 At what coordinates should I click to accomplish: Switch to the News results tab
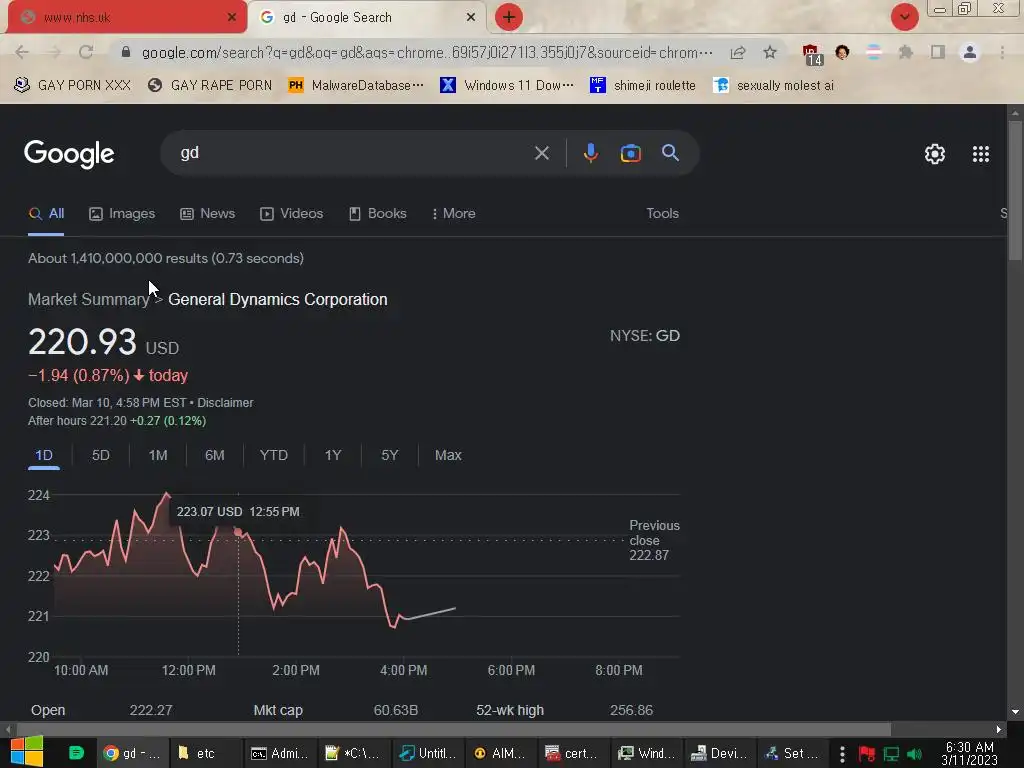click(x=208, y=214)
